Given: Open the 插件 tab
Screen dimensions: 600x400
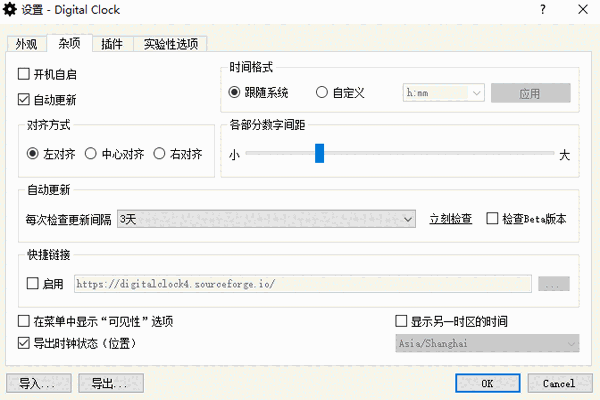Looking at the screenshot, I should coord(112,44).
